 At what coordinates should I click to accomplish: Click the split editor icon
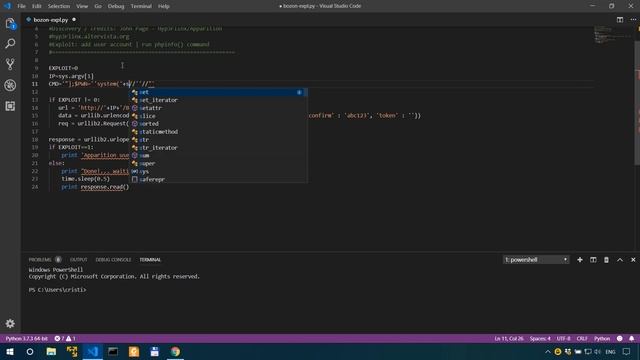[x=620, y=20]
